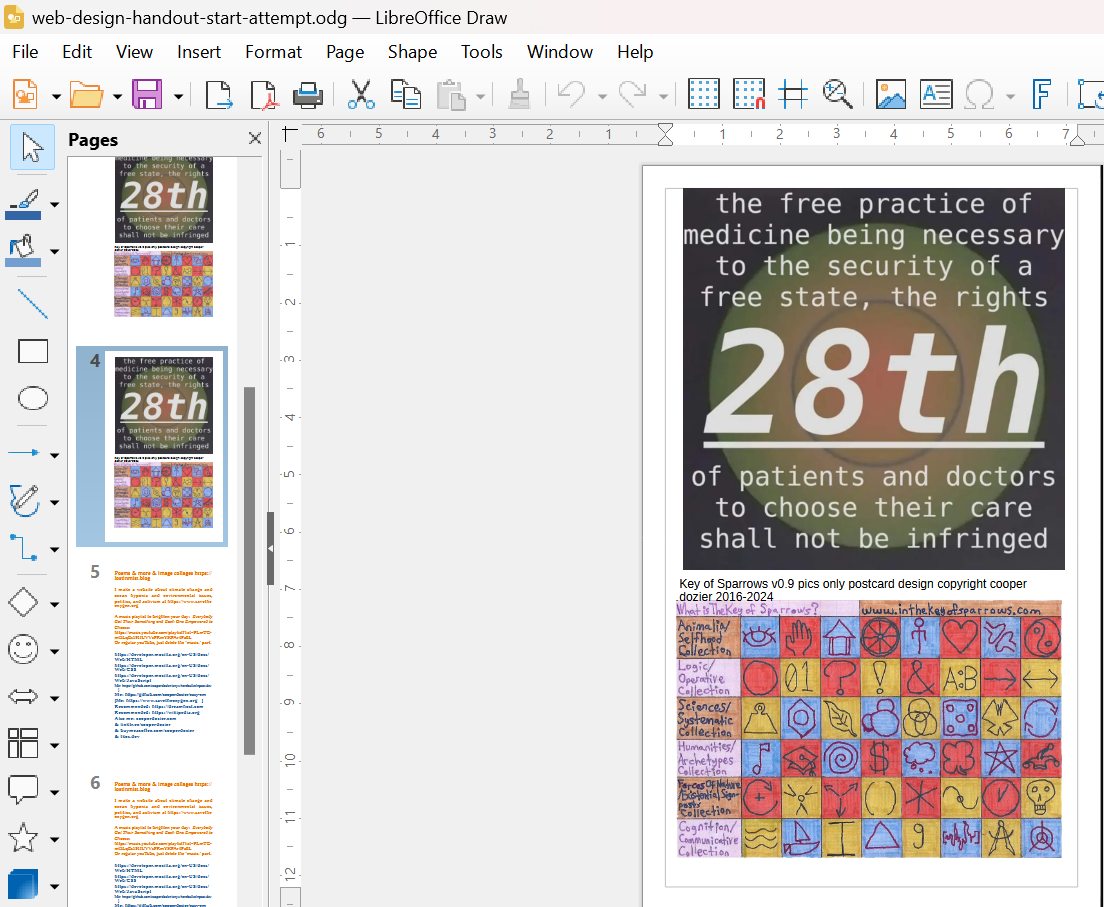Select the Callout shapes tool
The image size is (1104, 907).
23,790
